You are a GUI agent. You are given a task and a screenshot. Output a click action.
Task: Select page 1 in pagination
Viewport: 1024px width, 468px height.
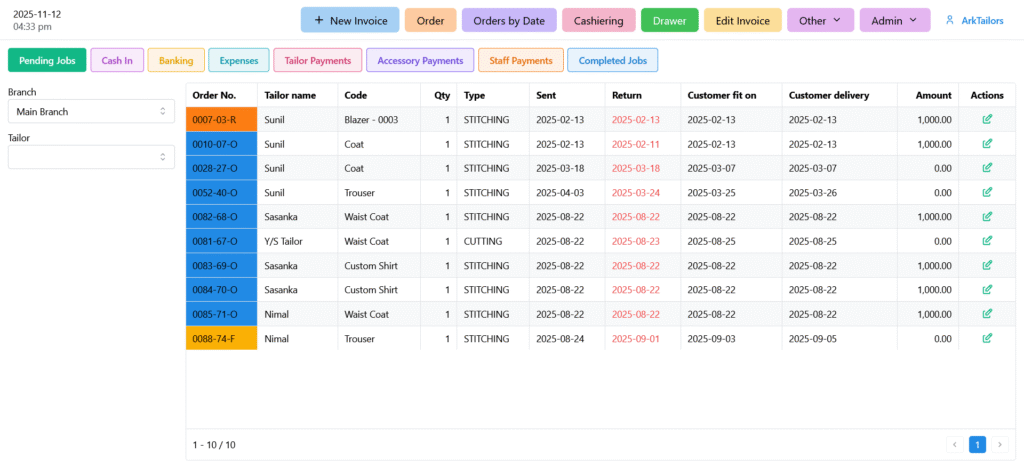click(x=977, y=444)
